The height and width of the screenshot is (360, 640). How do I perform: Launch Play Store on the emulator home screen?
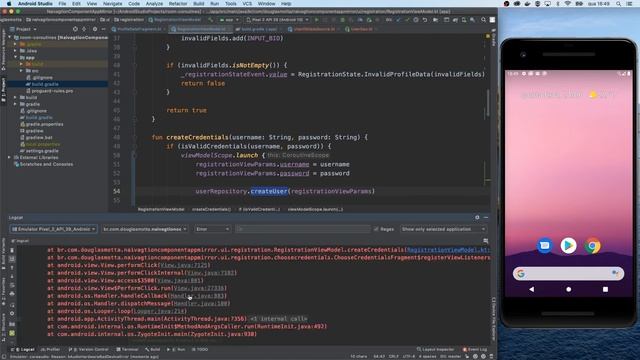point(568,245)
